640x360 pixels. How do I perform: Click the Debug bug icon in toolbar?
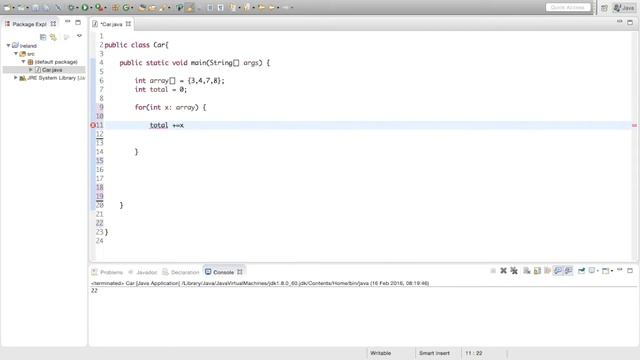[x=71, y=7]
